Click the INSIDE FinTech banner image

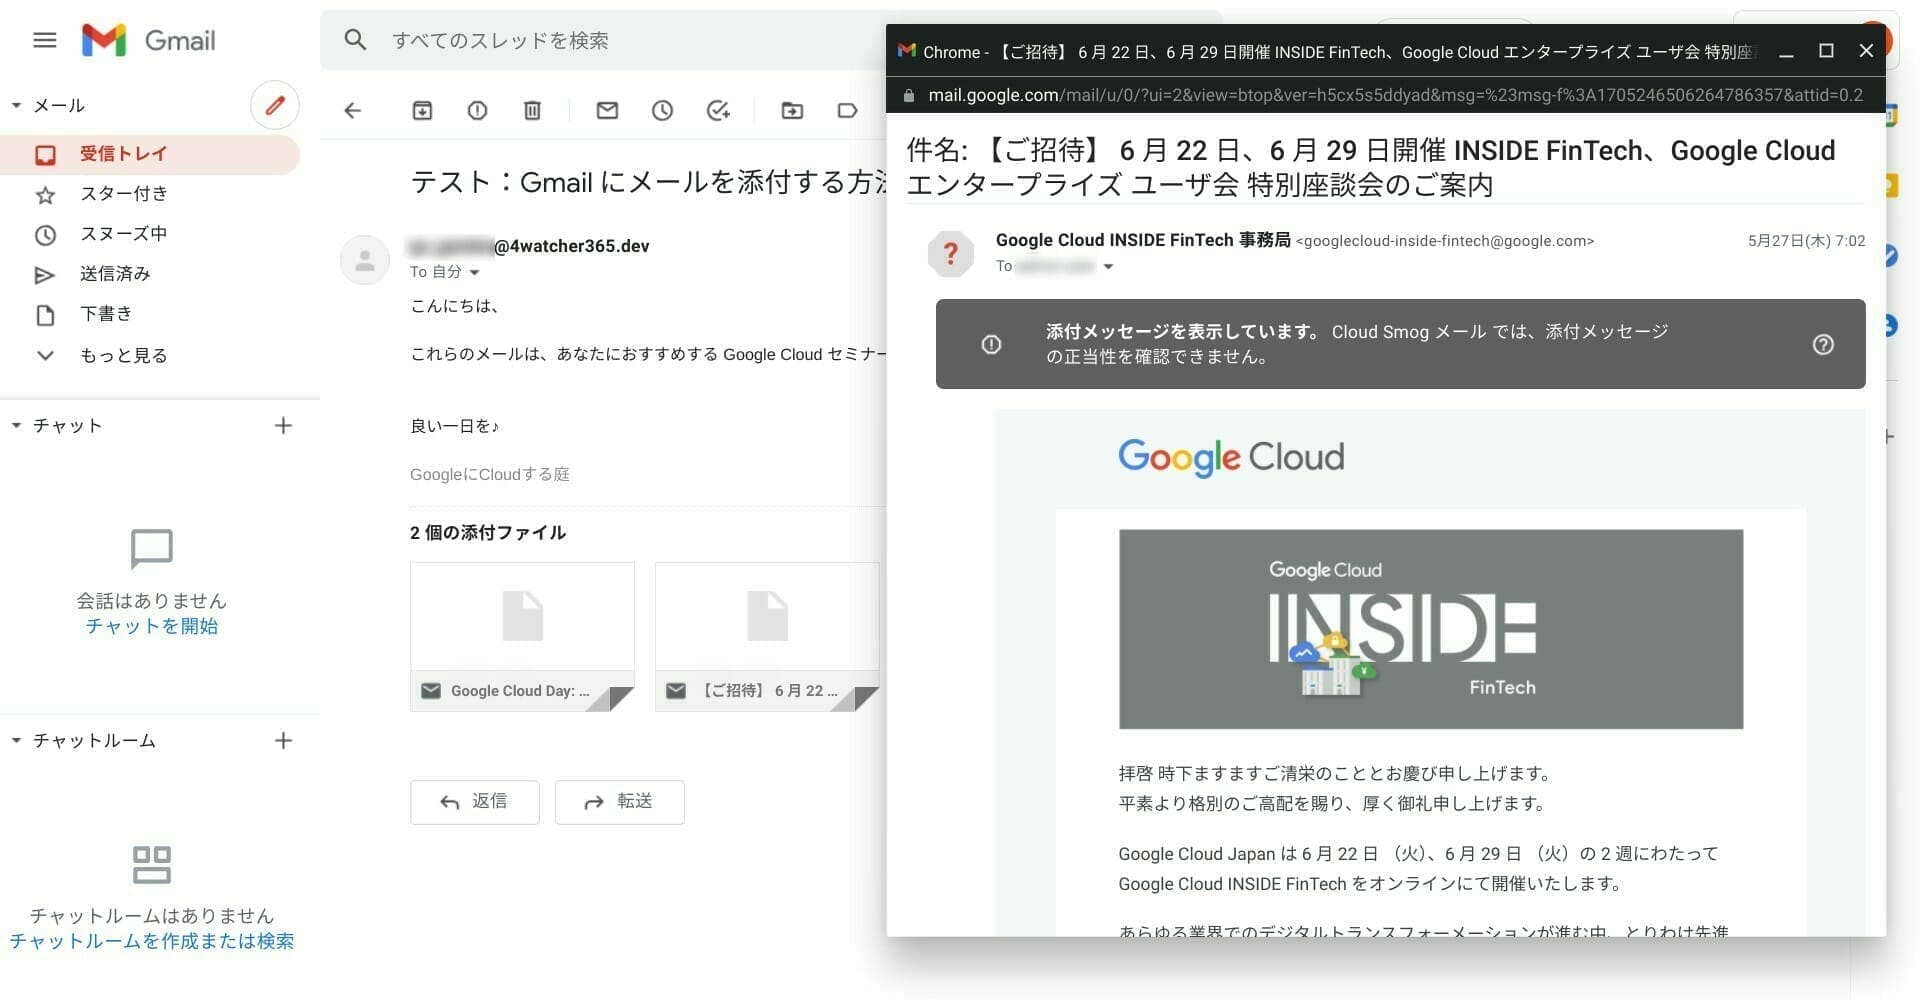[x=1431, y=629]
